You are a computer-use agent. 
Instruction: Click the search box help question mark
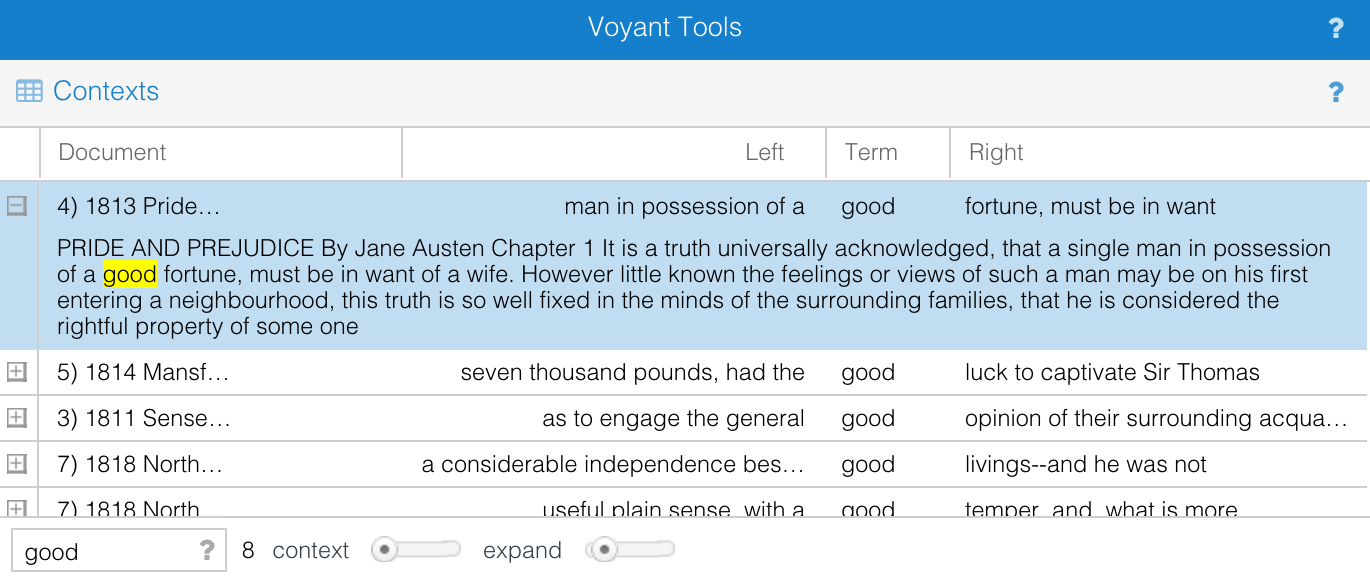click(x=207, y=550)
